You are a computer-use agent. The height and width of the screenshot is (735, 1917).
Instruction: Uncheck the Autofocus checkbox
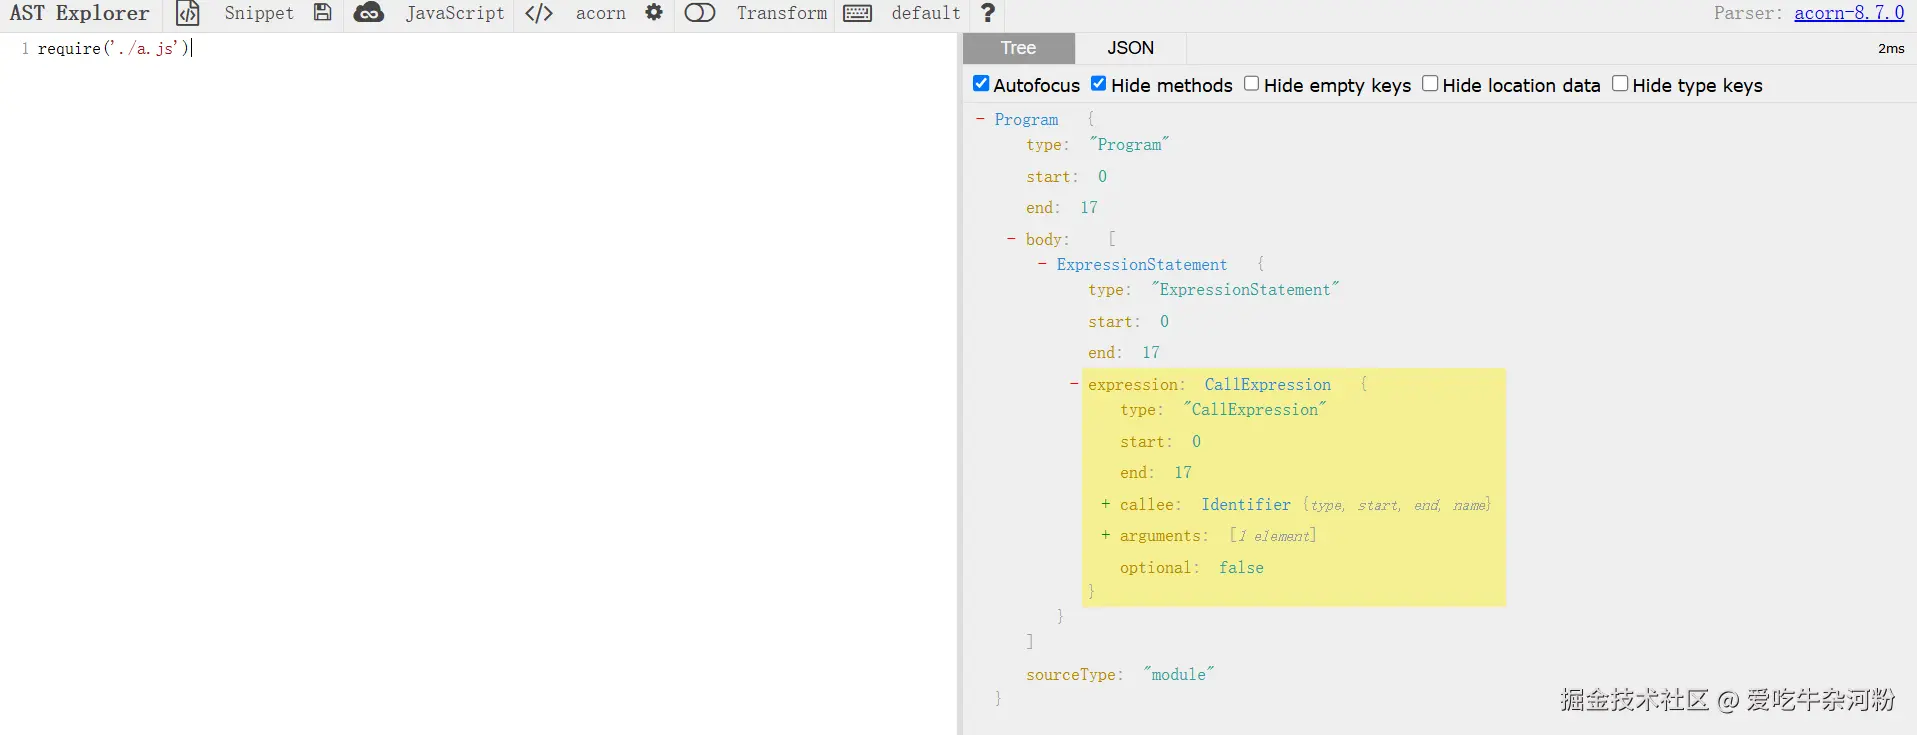click(x=981, y=84)
